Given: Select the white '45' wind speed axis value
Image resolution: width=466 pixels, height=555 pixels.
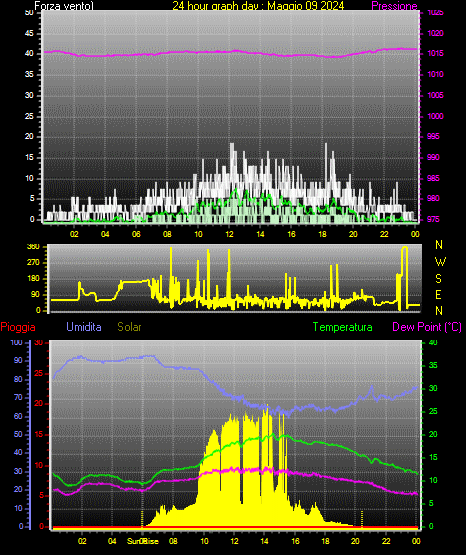Looking at the screenshot, I should point(29,33).
